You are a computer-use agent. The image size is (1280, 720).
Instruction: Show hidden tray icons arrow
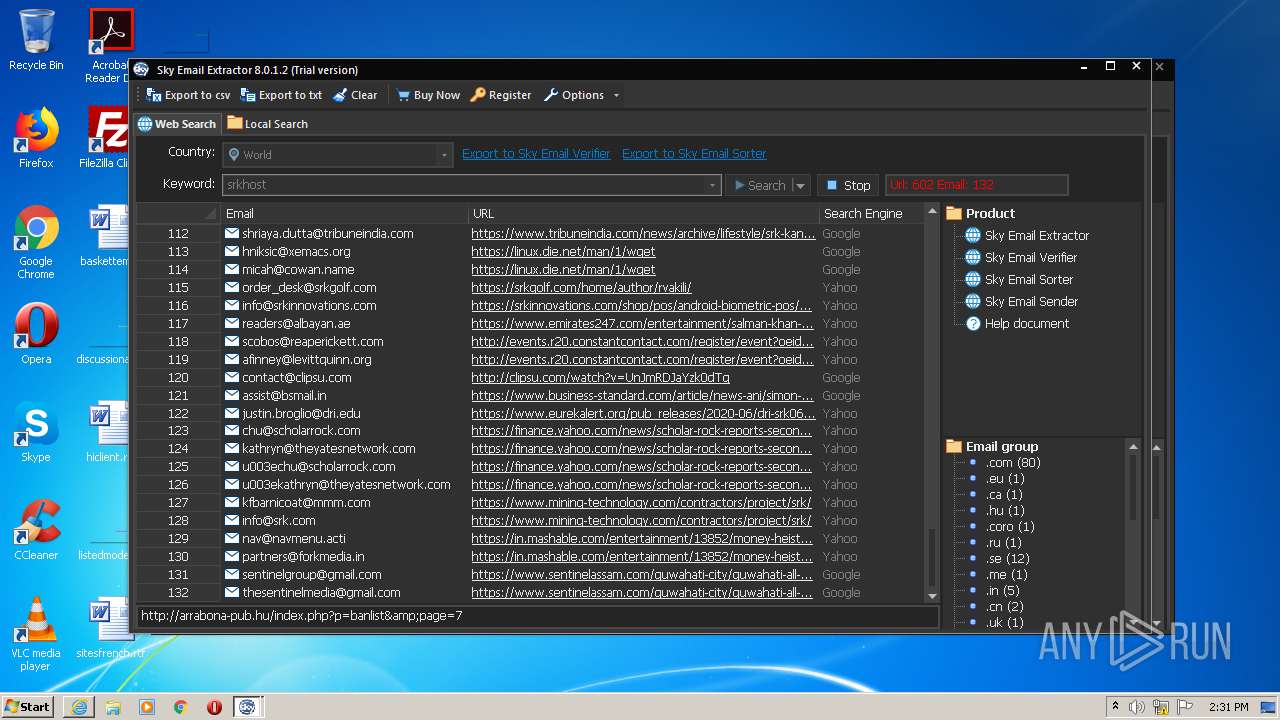click(x=1115, y=707)
